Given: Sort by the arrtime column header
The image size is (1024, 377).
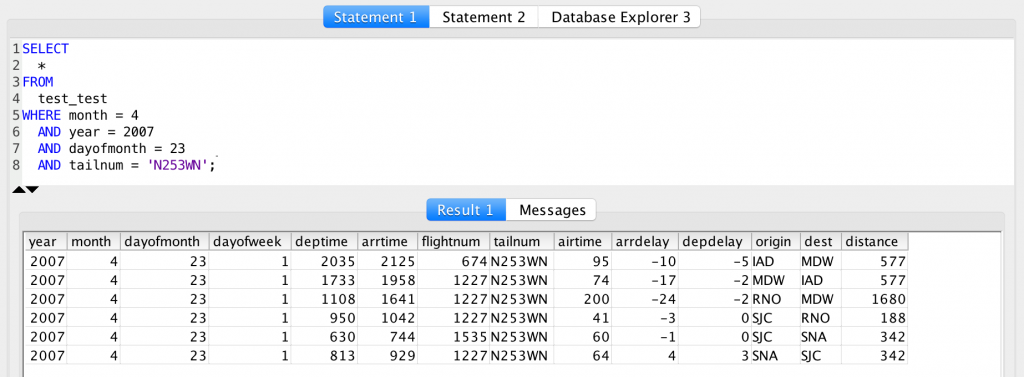Looking at the screenshot, I should coord(388,242).
